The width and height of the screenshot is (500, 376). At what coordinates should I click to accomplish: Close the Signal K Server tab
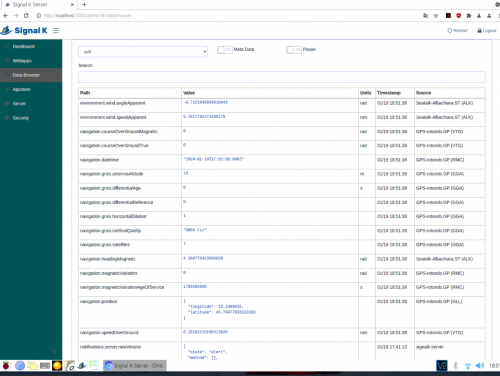(x=72, y=5)
